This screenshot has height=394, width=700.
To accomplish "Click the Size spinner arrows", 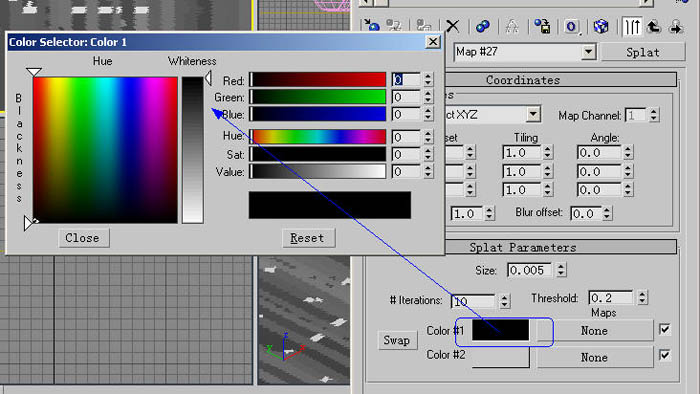I will pyautogui.click(x=561, y=270).
